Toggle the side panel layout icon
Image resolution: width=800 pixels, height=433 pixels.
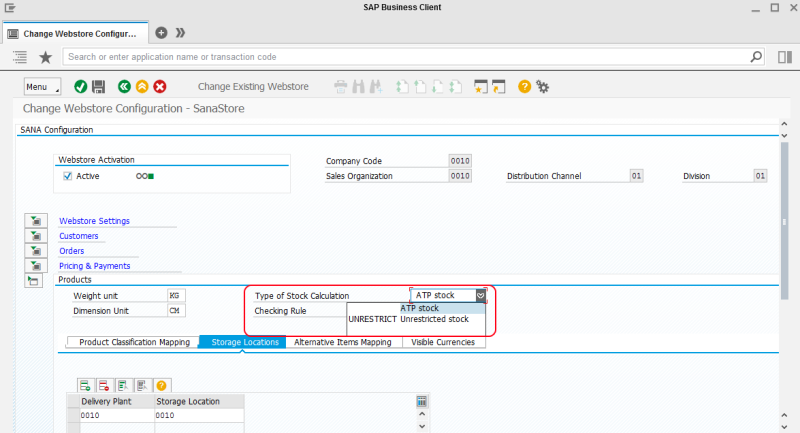785,57
